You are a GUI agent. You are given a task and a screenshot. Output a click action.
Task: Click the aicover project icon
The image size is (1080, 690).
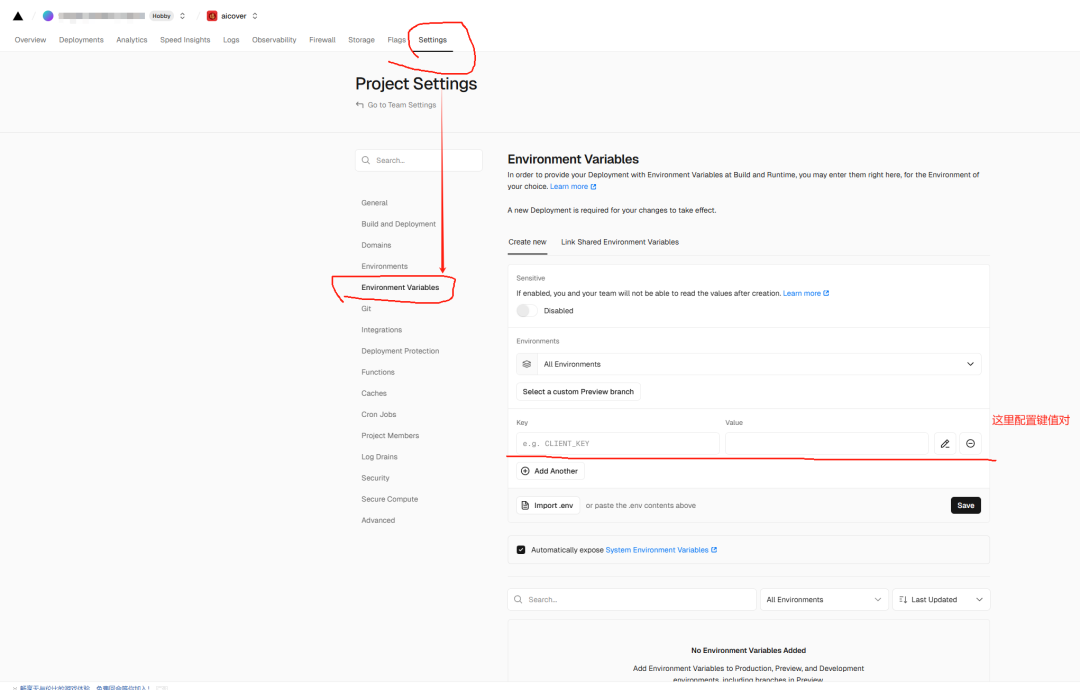(212, 16)
